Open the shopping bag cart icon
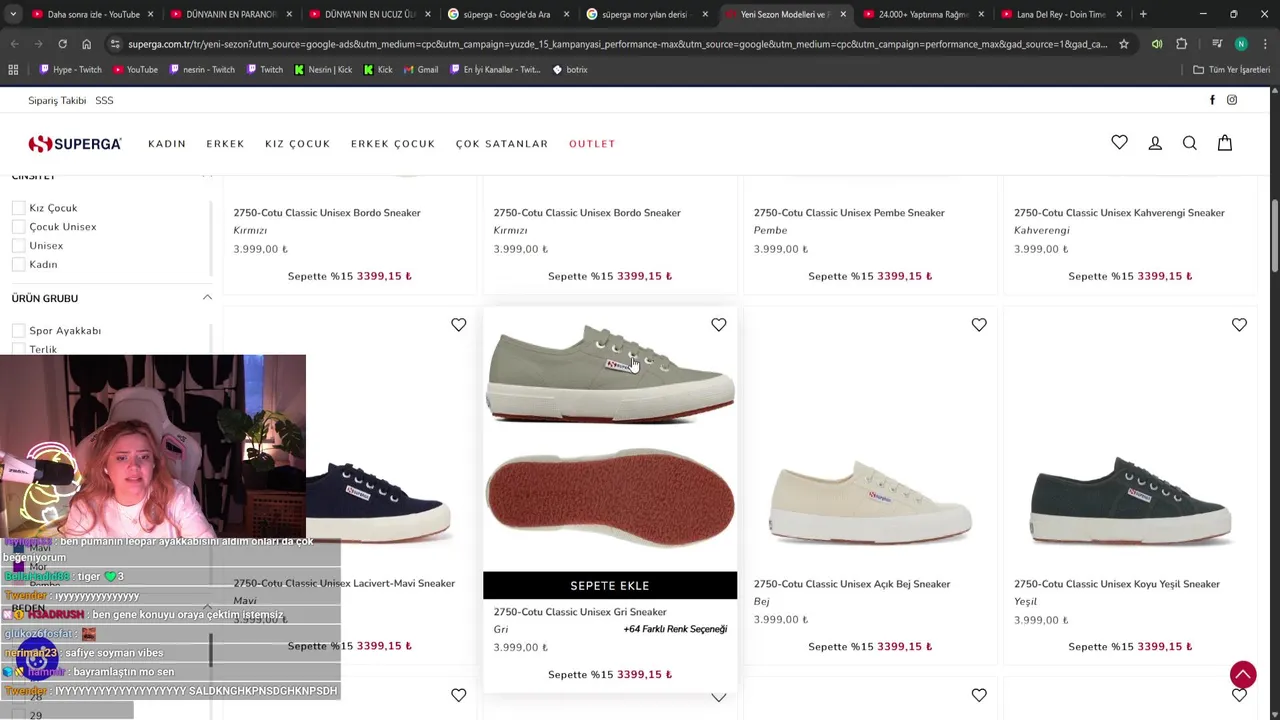The height and width of the screenshot is (720, 1280). click(x=1225, y=143)
